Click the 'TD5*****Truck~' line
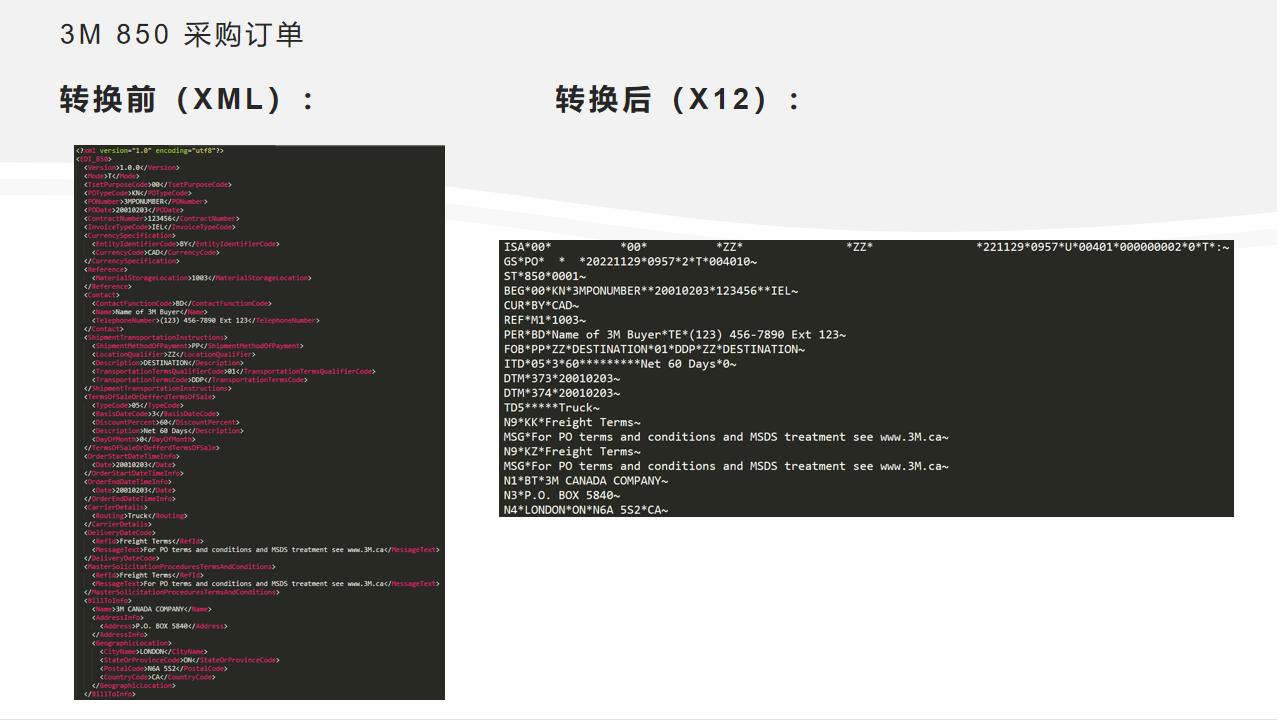 point(551,408)
